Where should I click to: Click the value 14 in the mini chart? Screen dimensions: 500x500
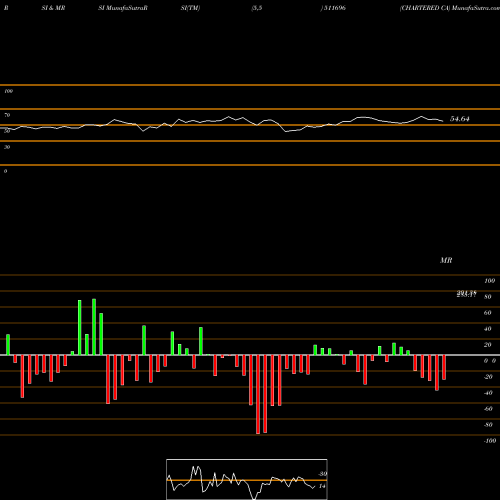(322, 486)
